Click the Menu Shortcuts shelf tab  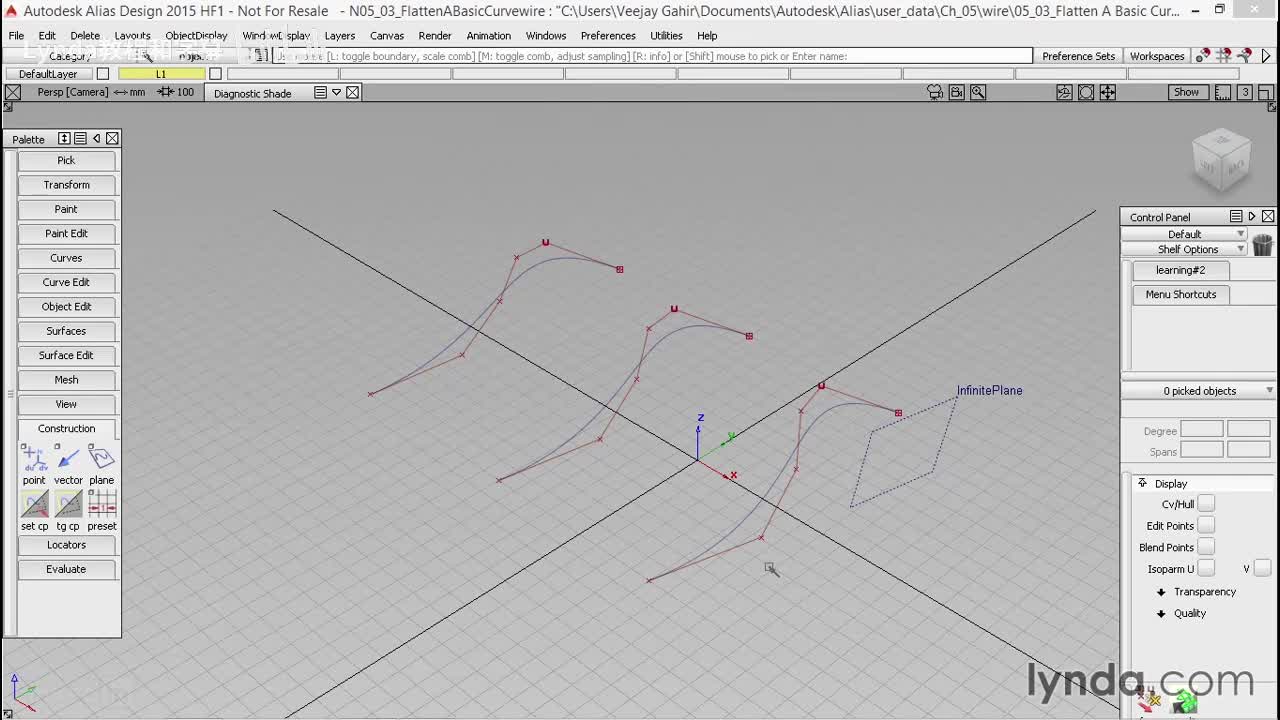[x=1180, y=294]
